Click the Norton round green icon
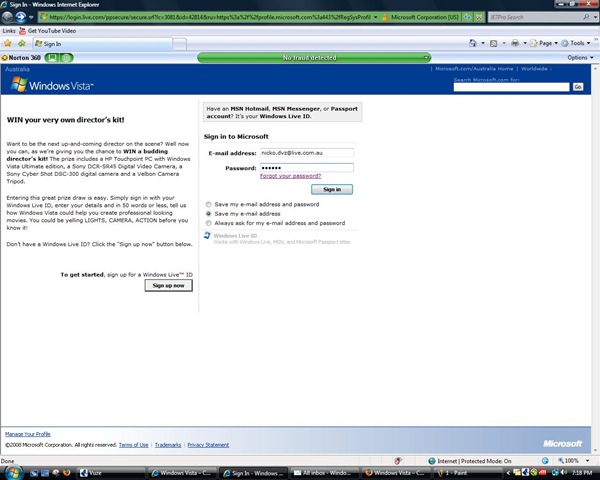The width and height of the screenshot is (600, 480). [67, 58]
